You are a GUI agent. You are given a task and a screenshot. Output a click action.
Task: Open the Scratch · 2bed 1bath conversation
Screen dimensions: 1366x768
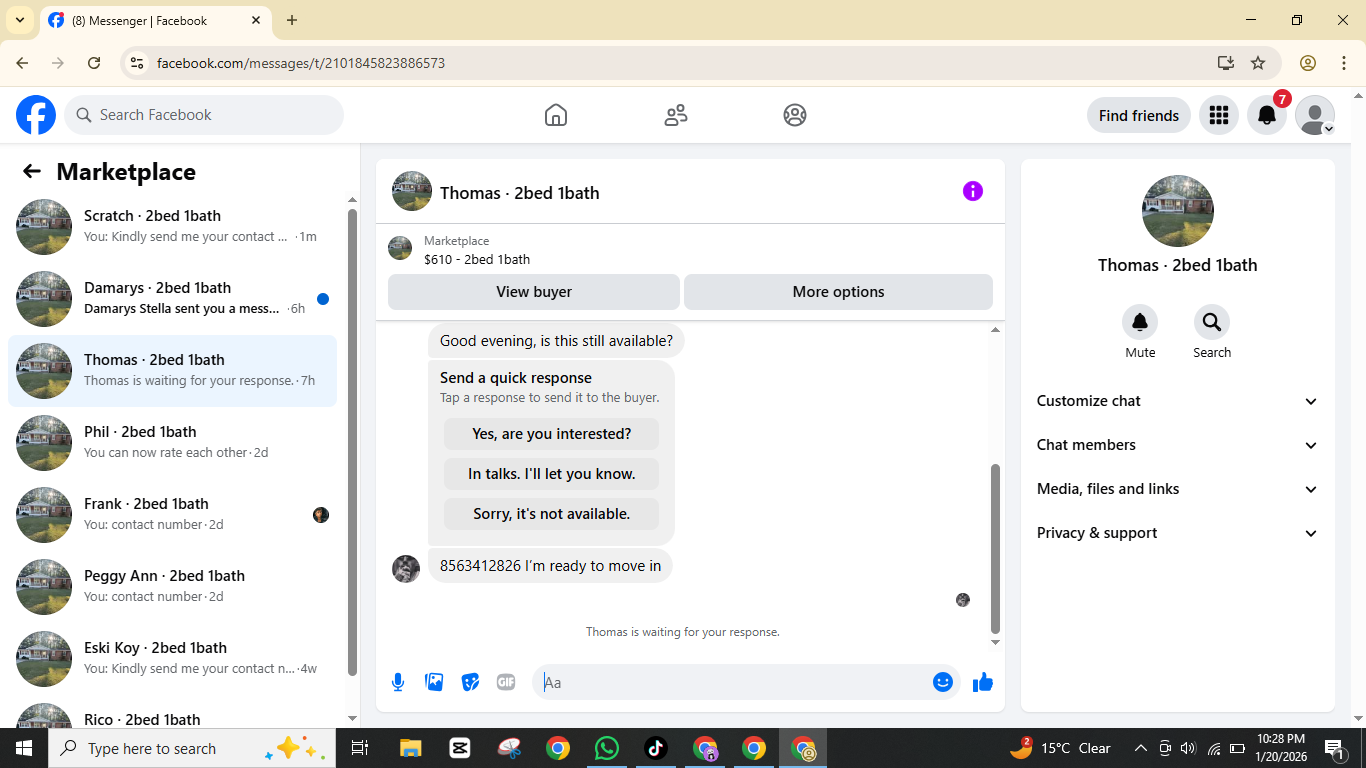coord(172,227)
